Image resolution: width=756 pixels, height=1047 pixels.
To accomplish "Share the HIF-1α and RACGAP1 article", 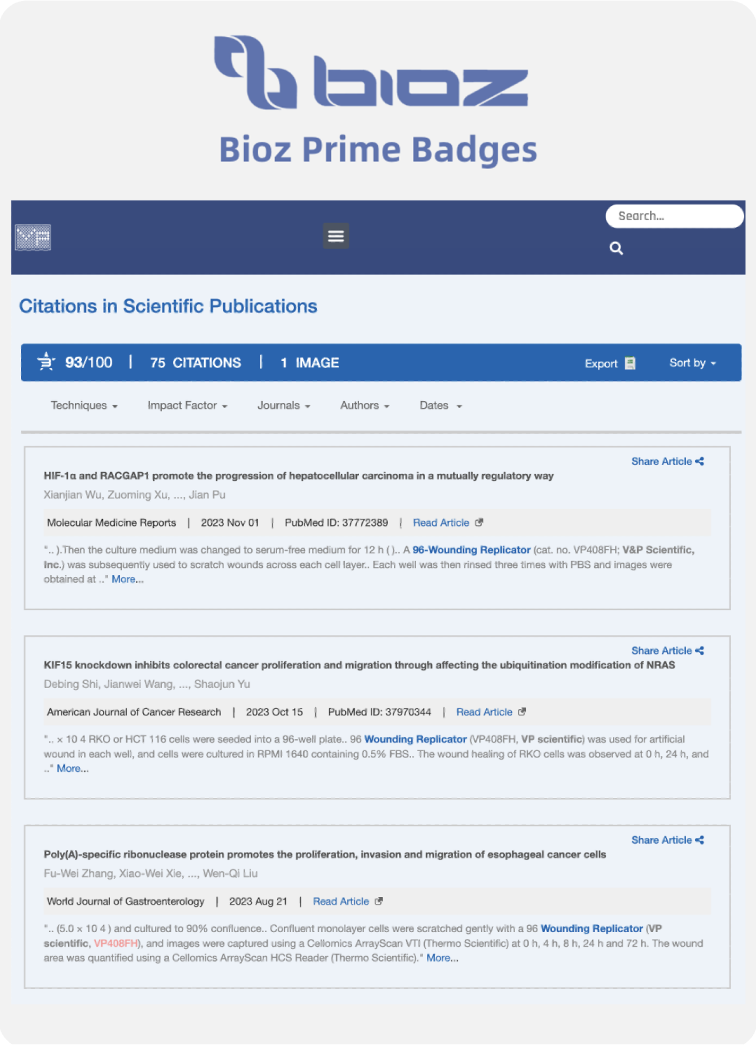I will [x=667, y=461].
